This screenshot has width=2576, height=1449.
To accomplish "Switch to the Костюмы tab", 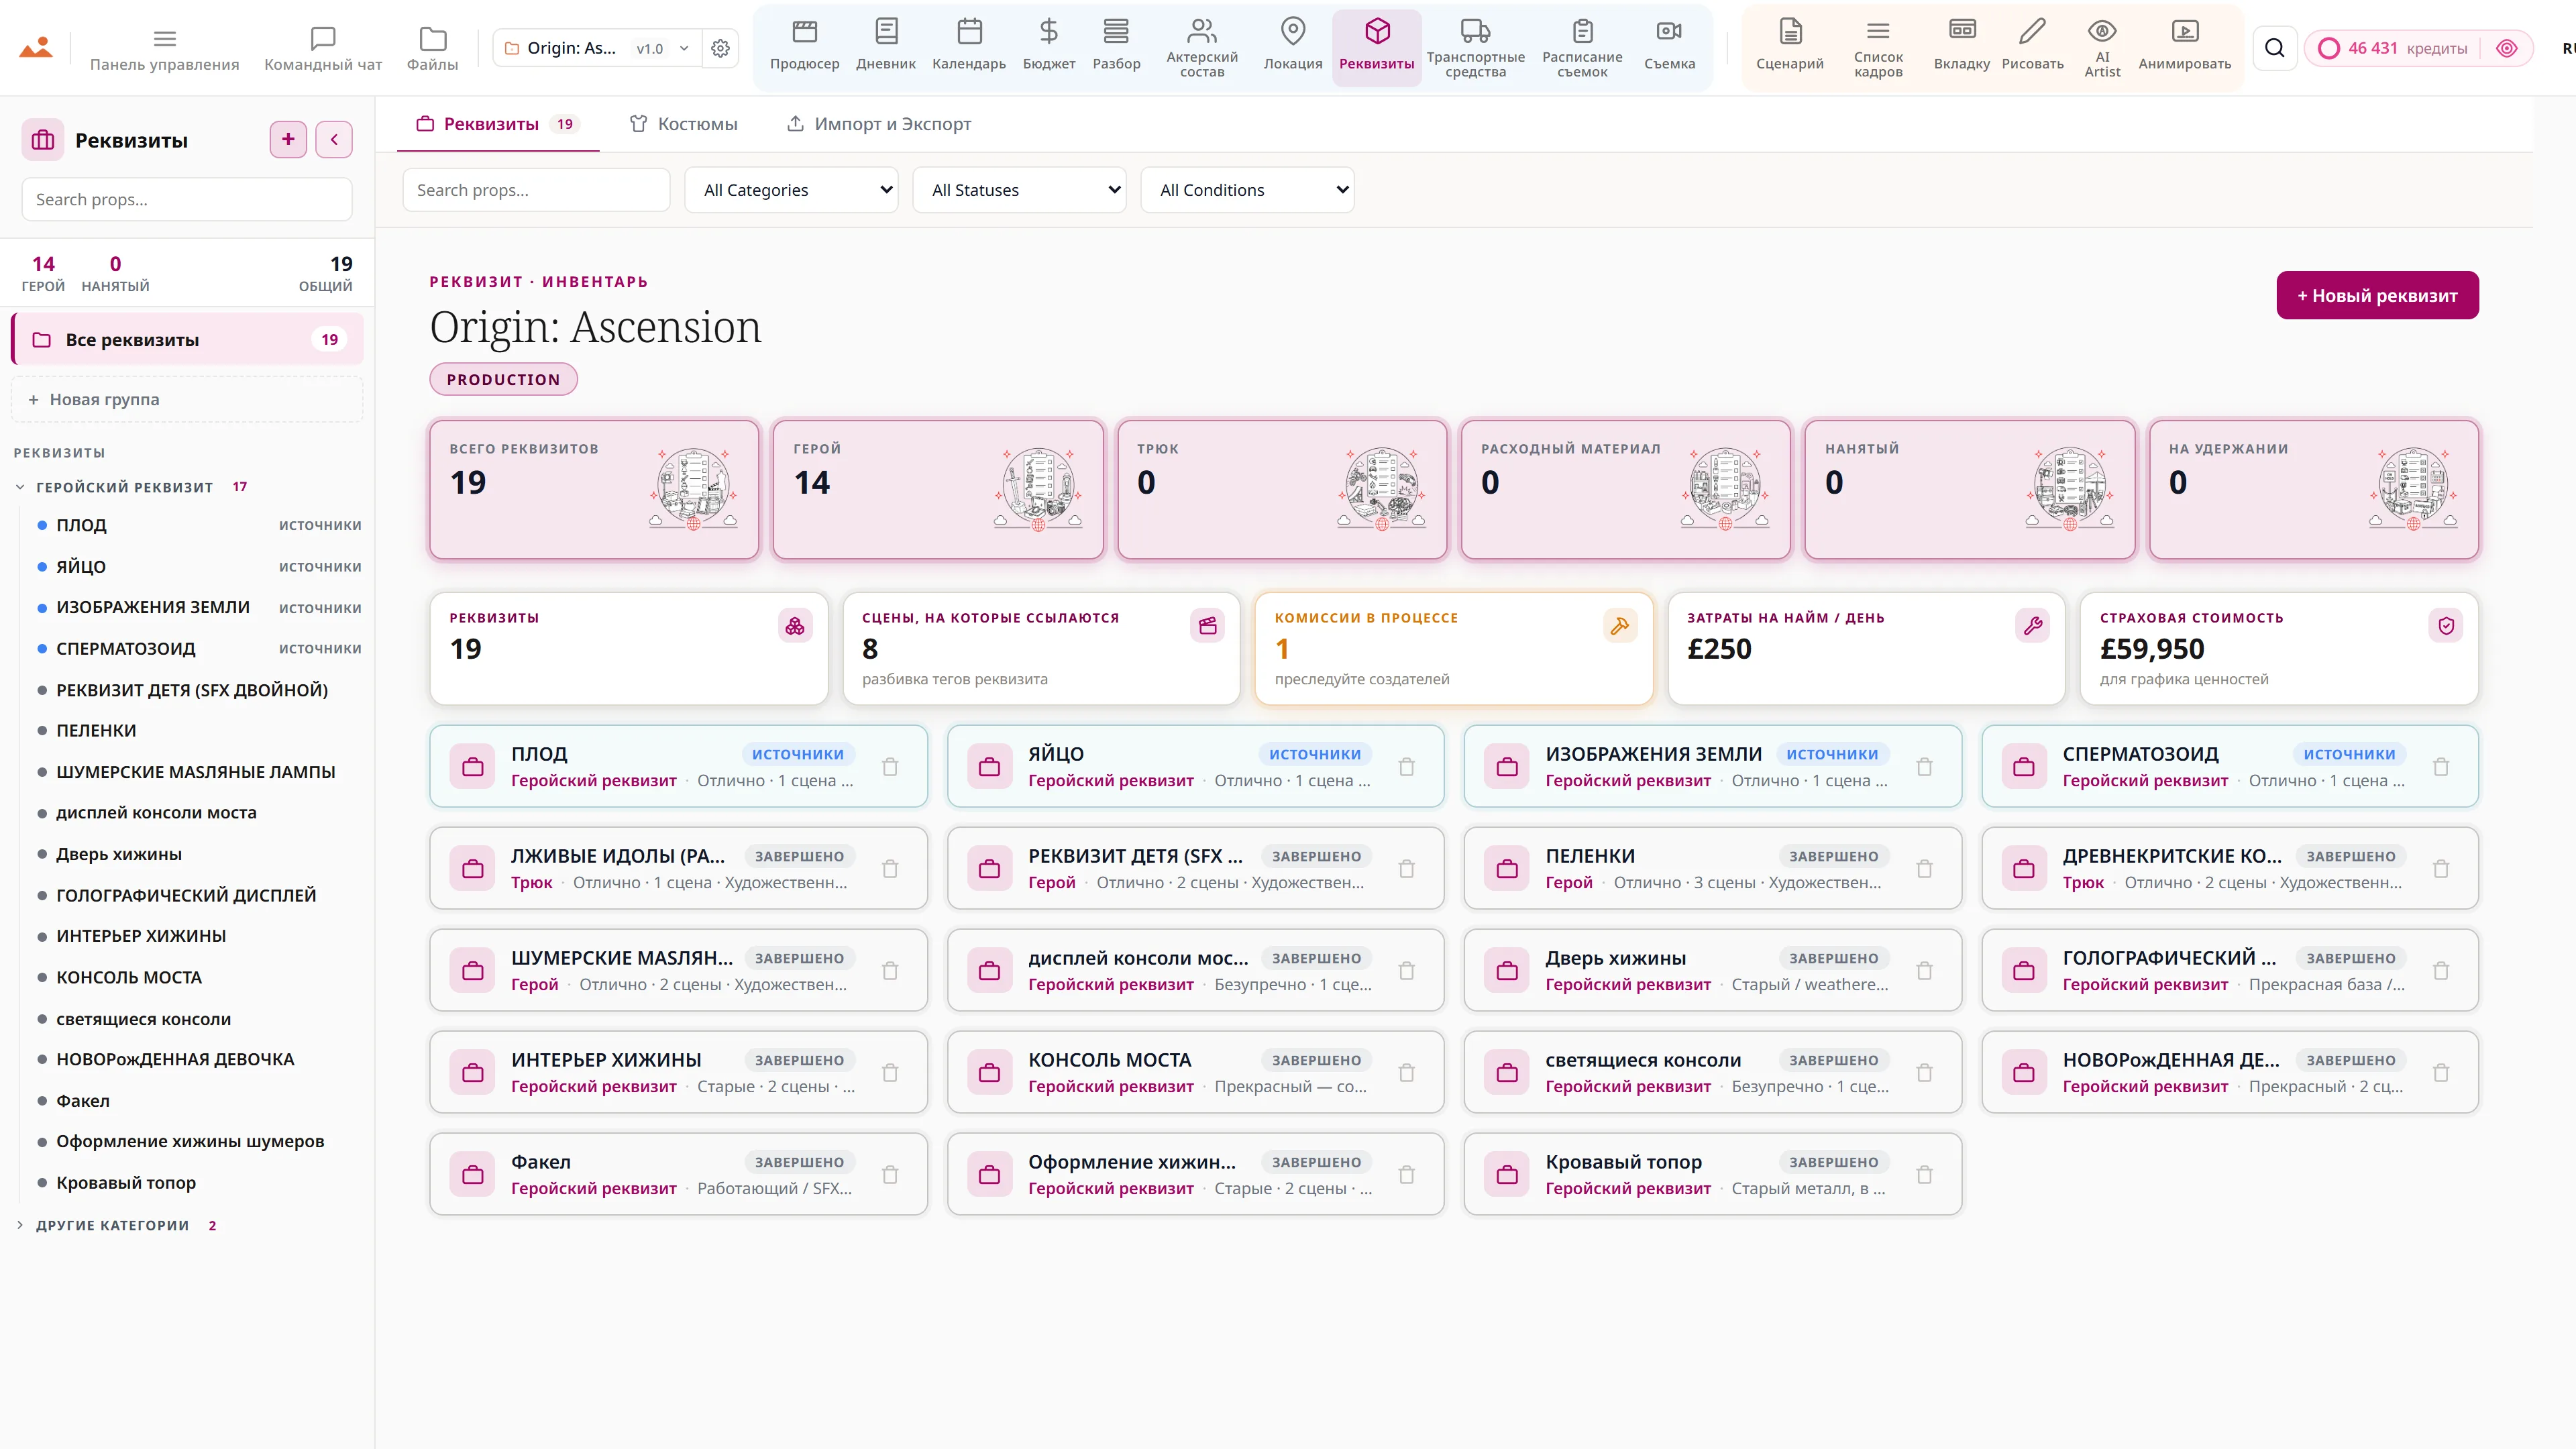I will (x=683, y=124).
